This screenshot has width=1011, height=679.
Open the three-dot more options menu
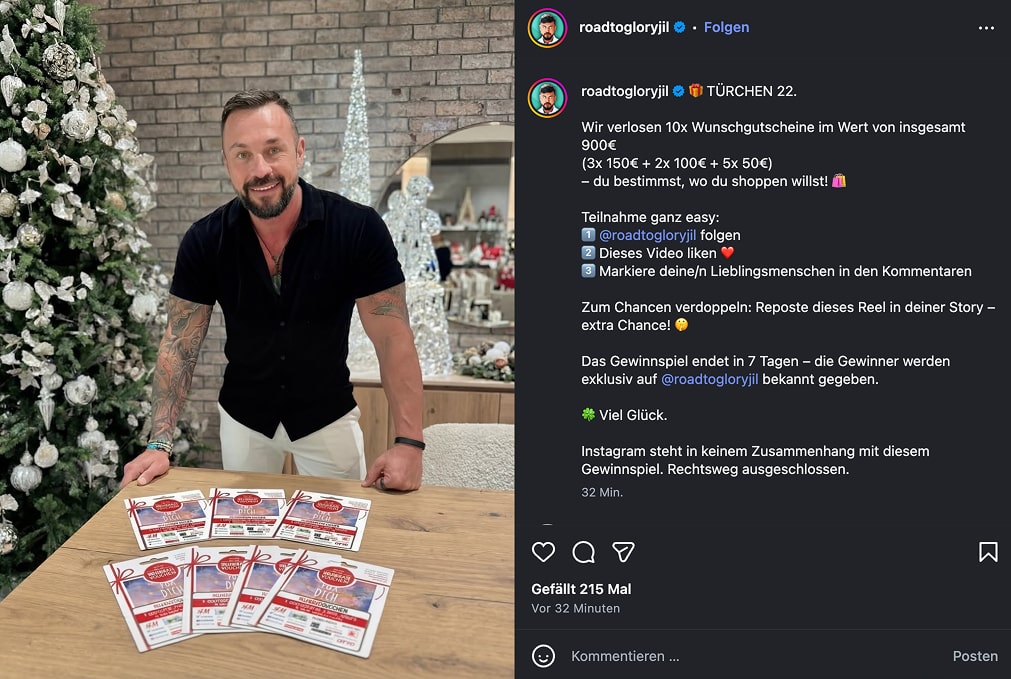coord(986,28)
